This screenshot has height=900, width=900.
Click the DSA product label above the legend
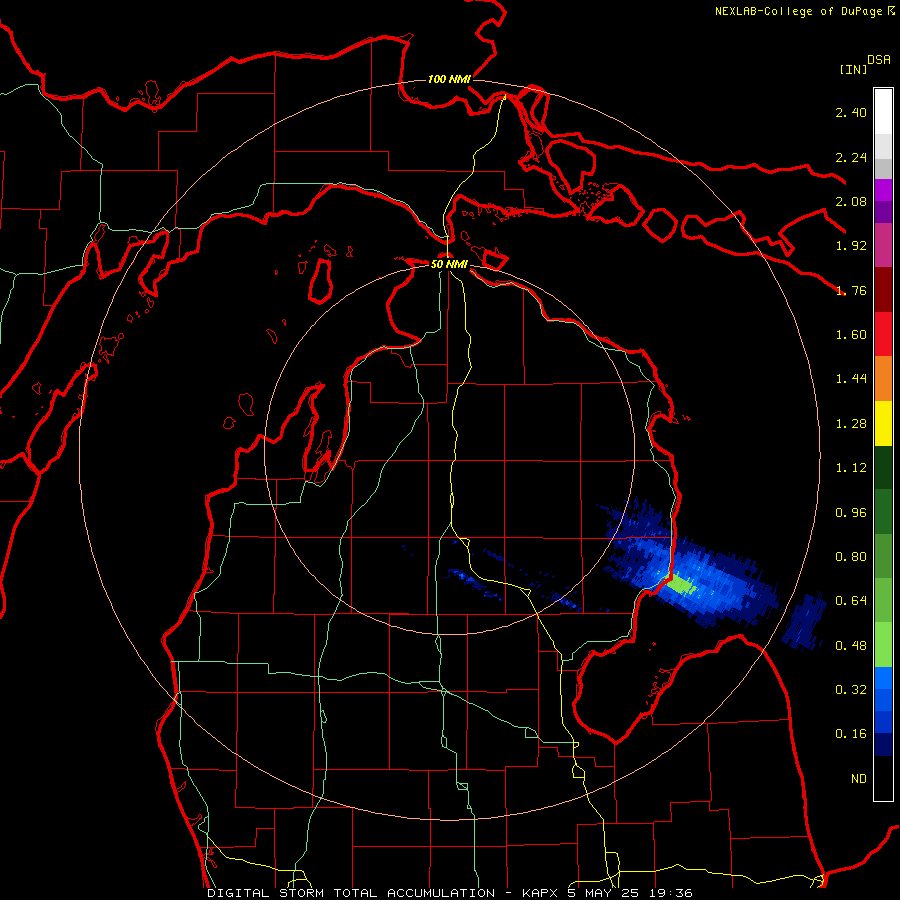(879, 60)
